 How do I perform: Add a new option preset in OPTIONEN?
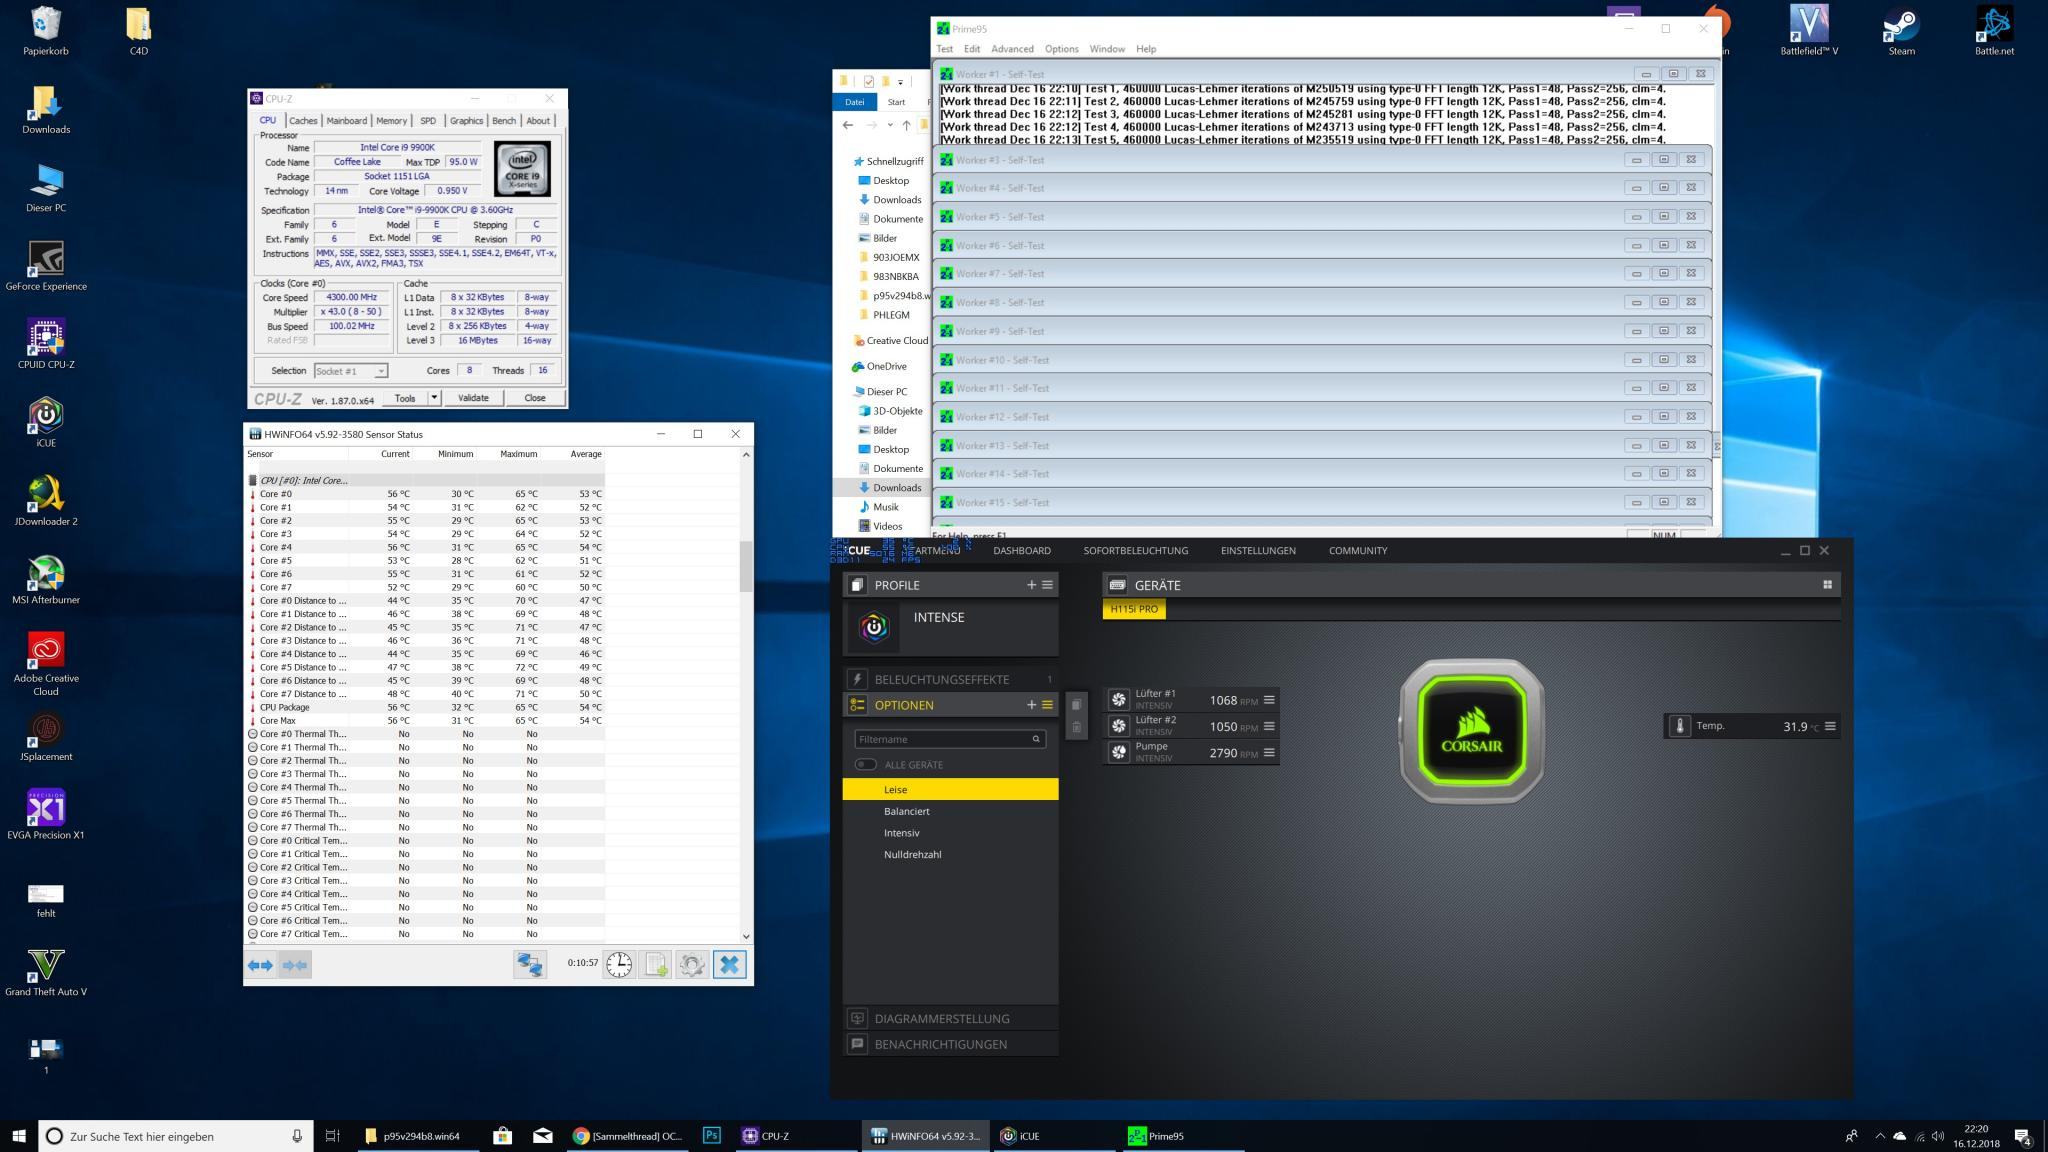tap(1031, 705)
